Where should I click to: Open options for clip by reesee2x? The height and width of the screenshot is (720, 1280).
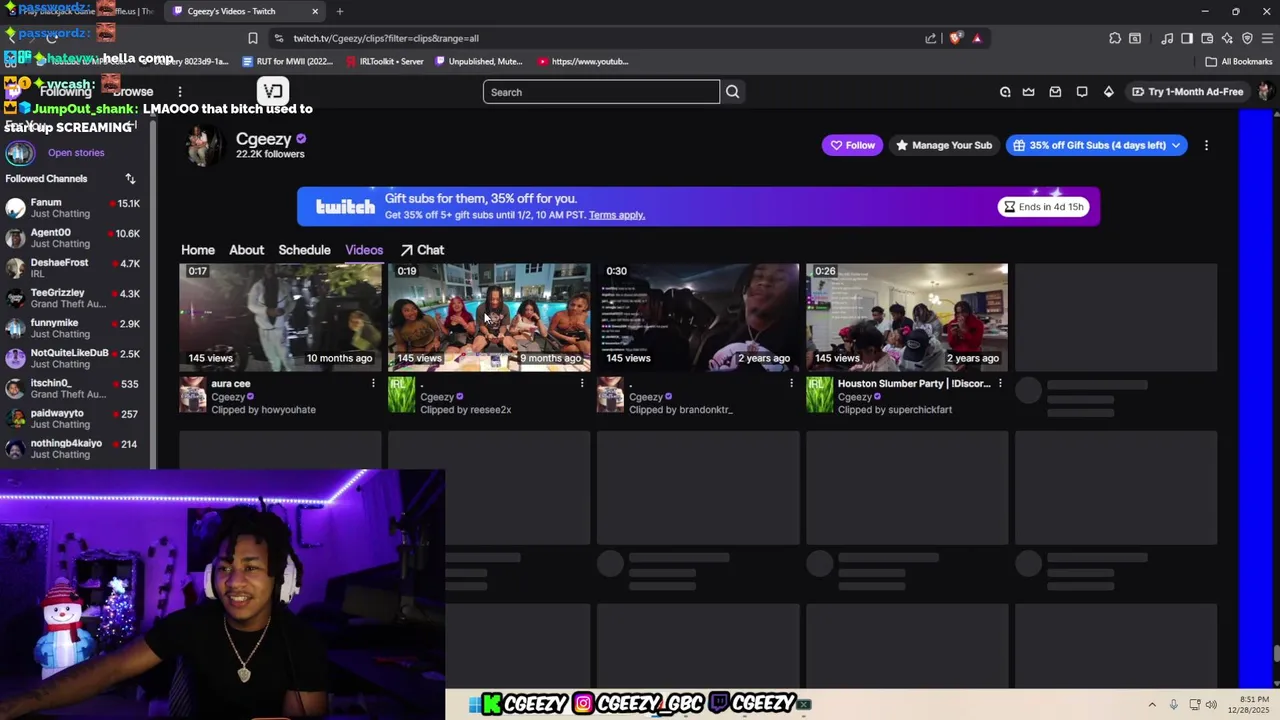click(582, 383)
